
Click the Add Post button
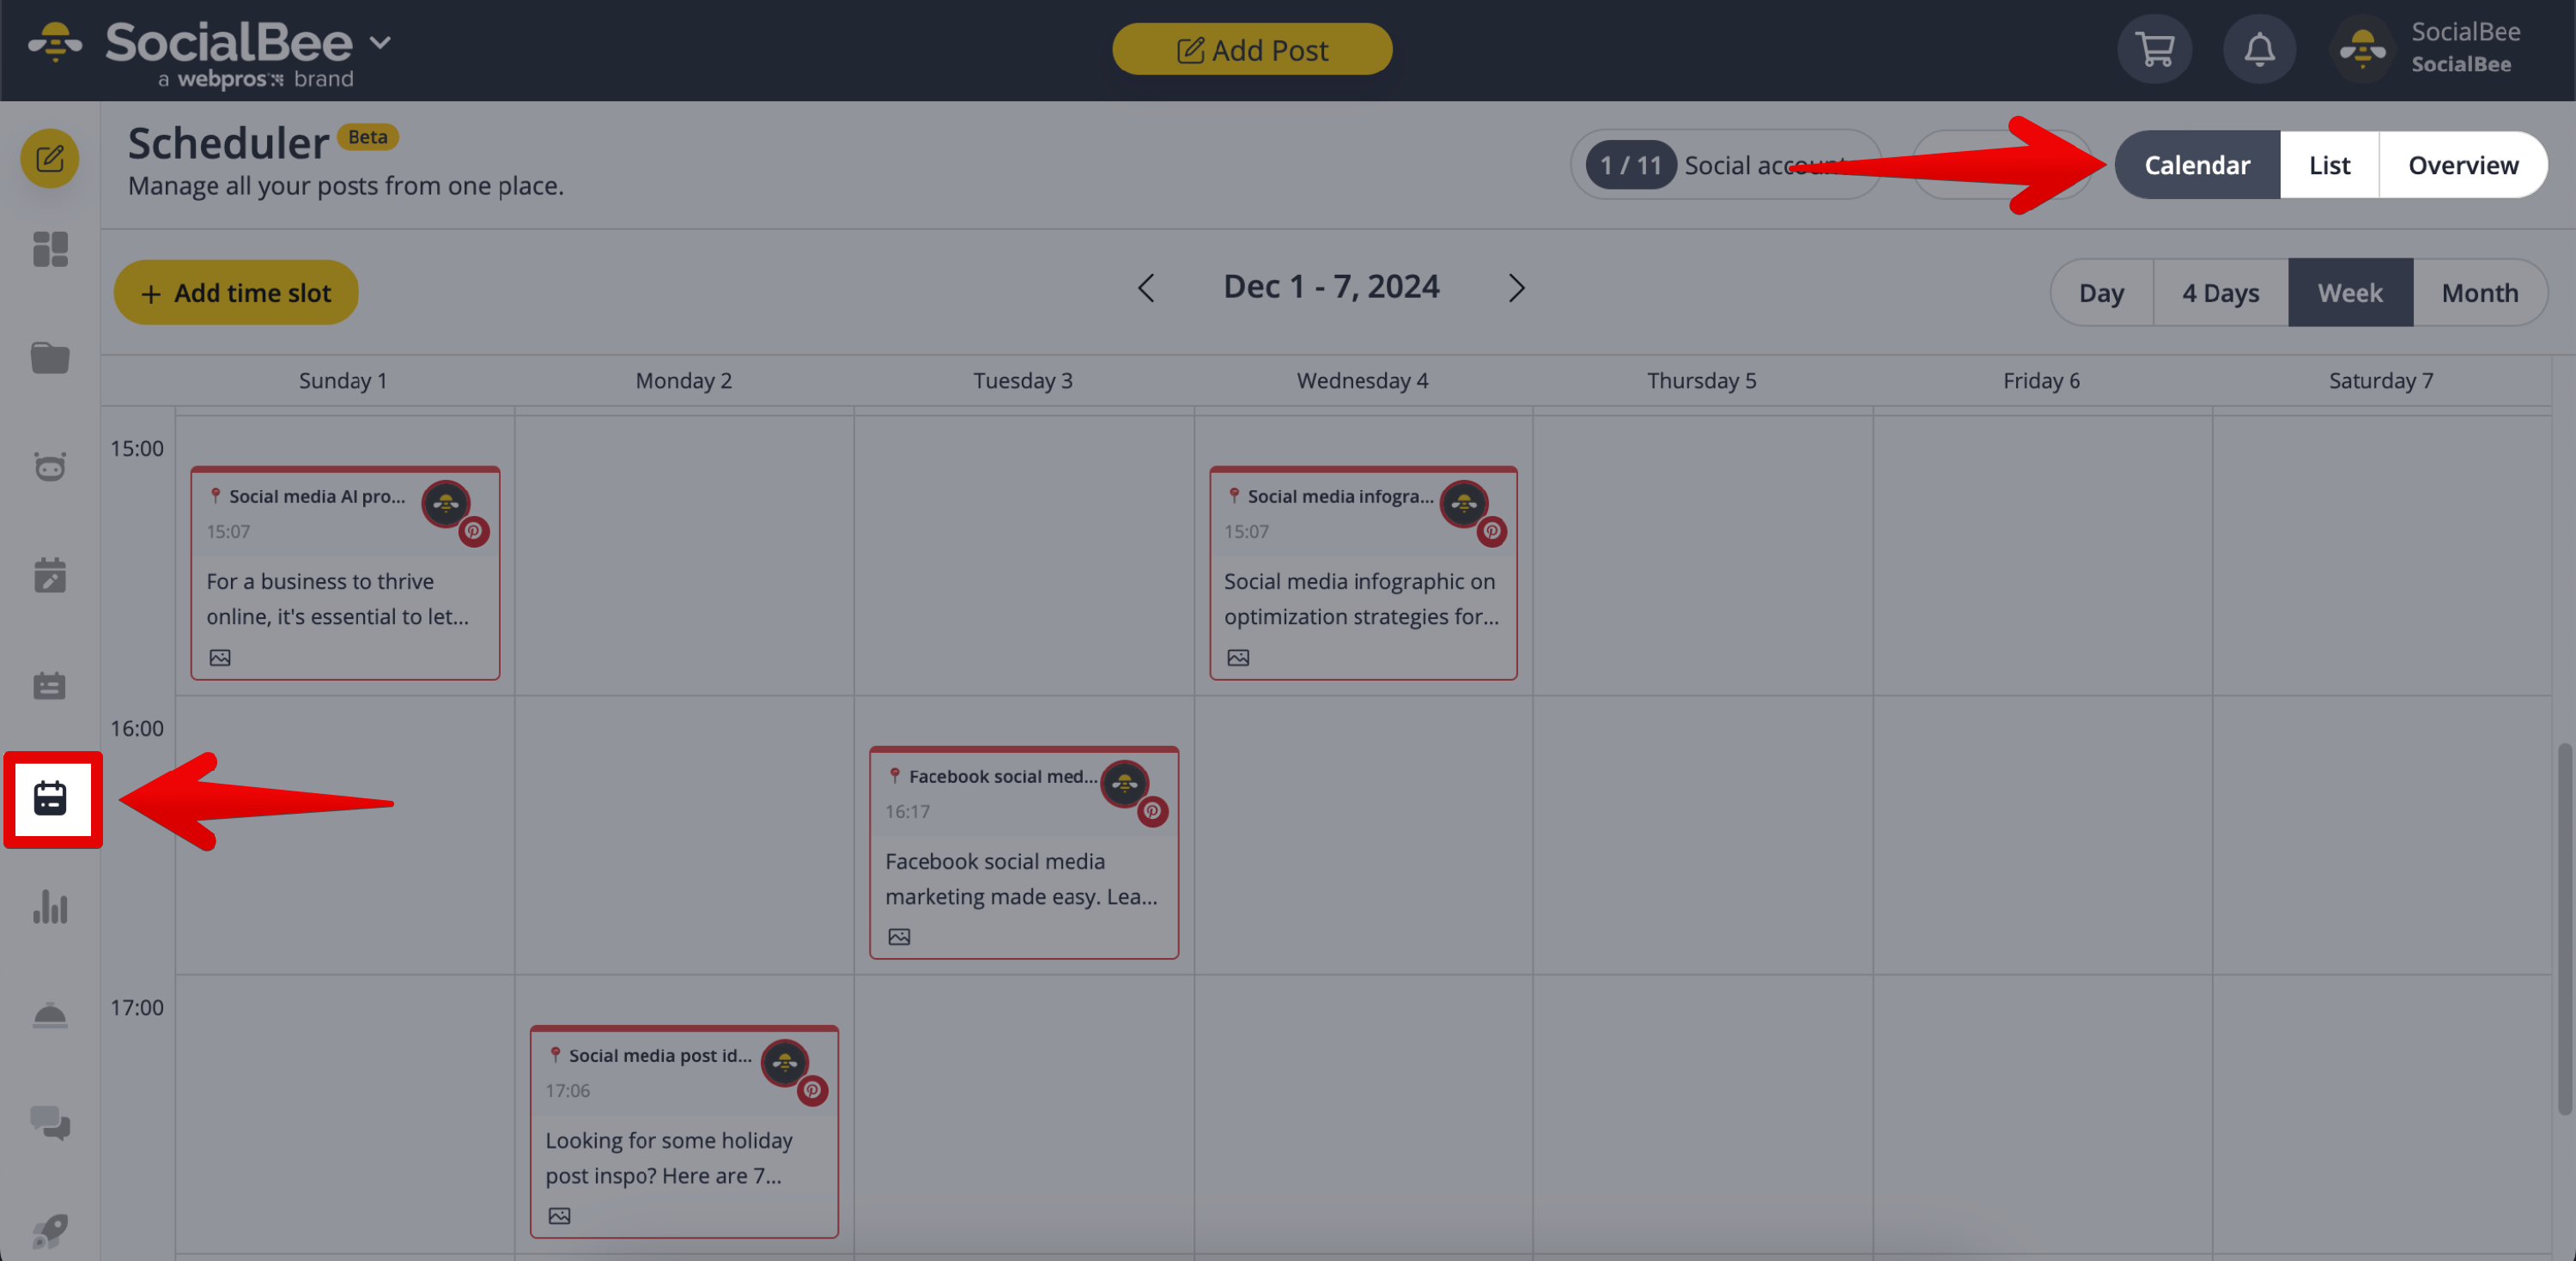coord(1251,49)
